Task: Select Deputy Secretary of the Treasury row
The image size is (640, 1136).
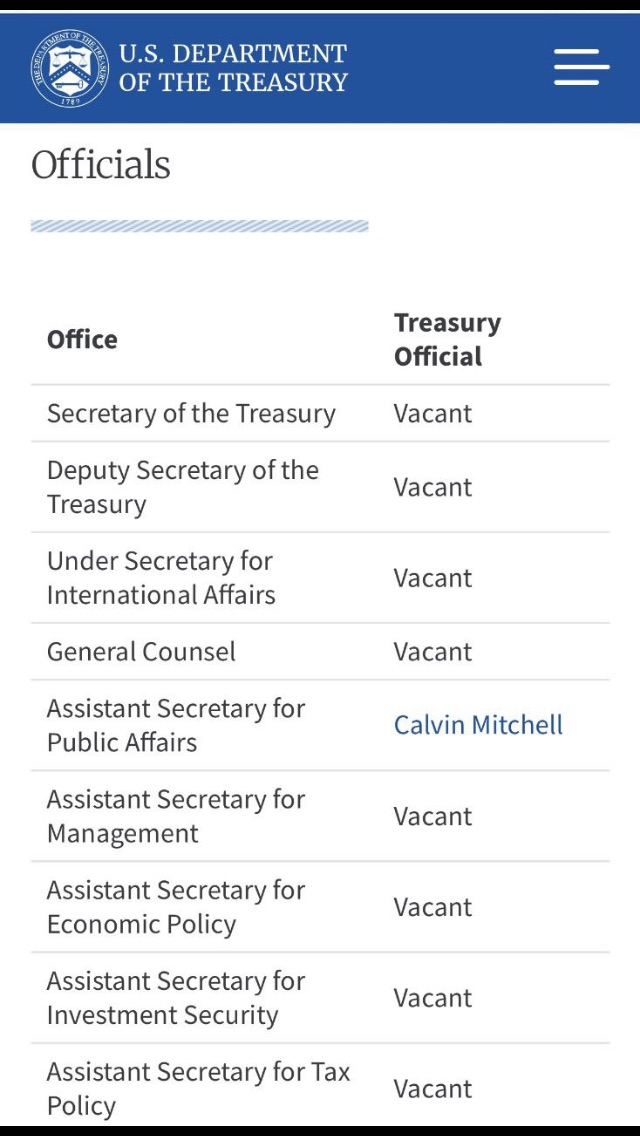Action: (320, 488)
